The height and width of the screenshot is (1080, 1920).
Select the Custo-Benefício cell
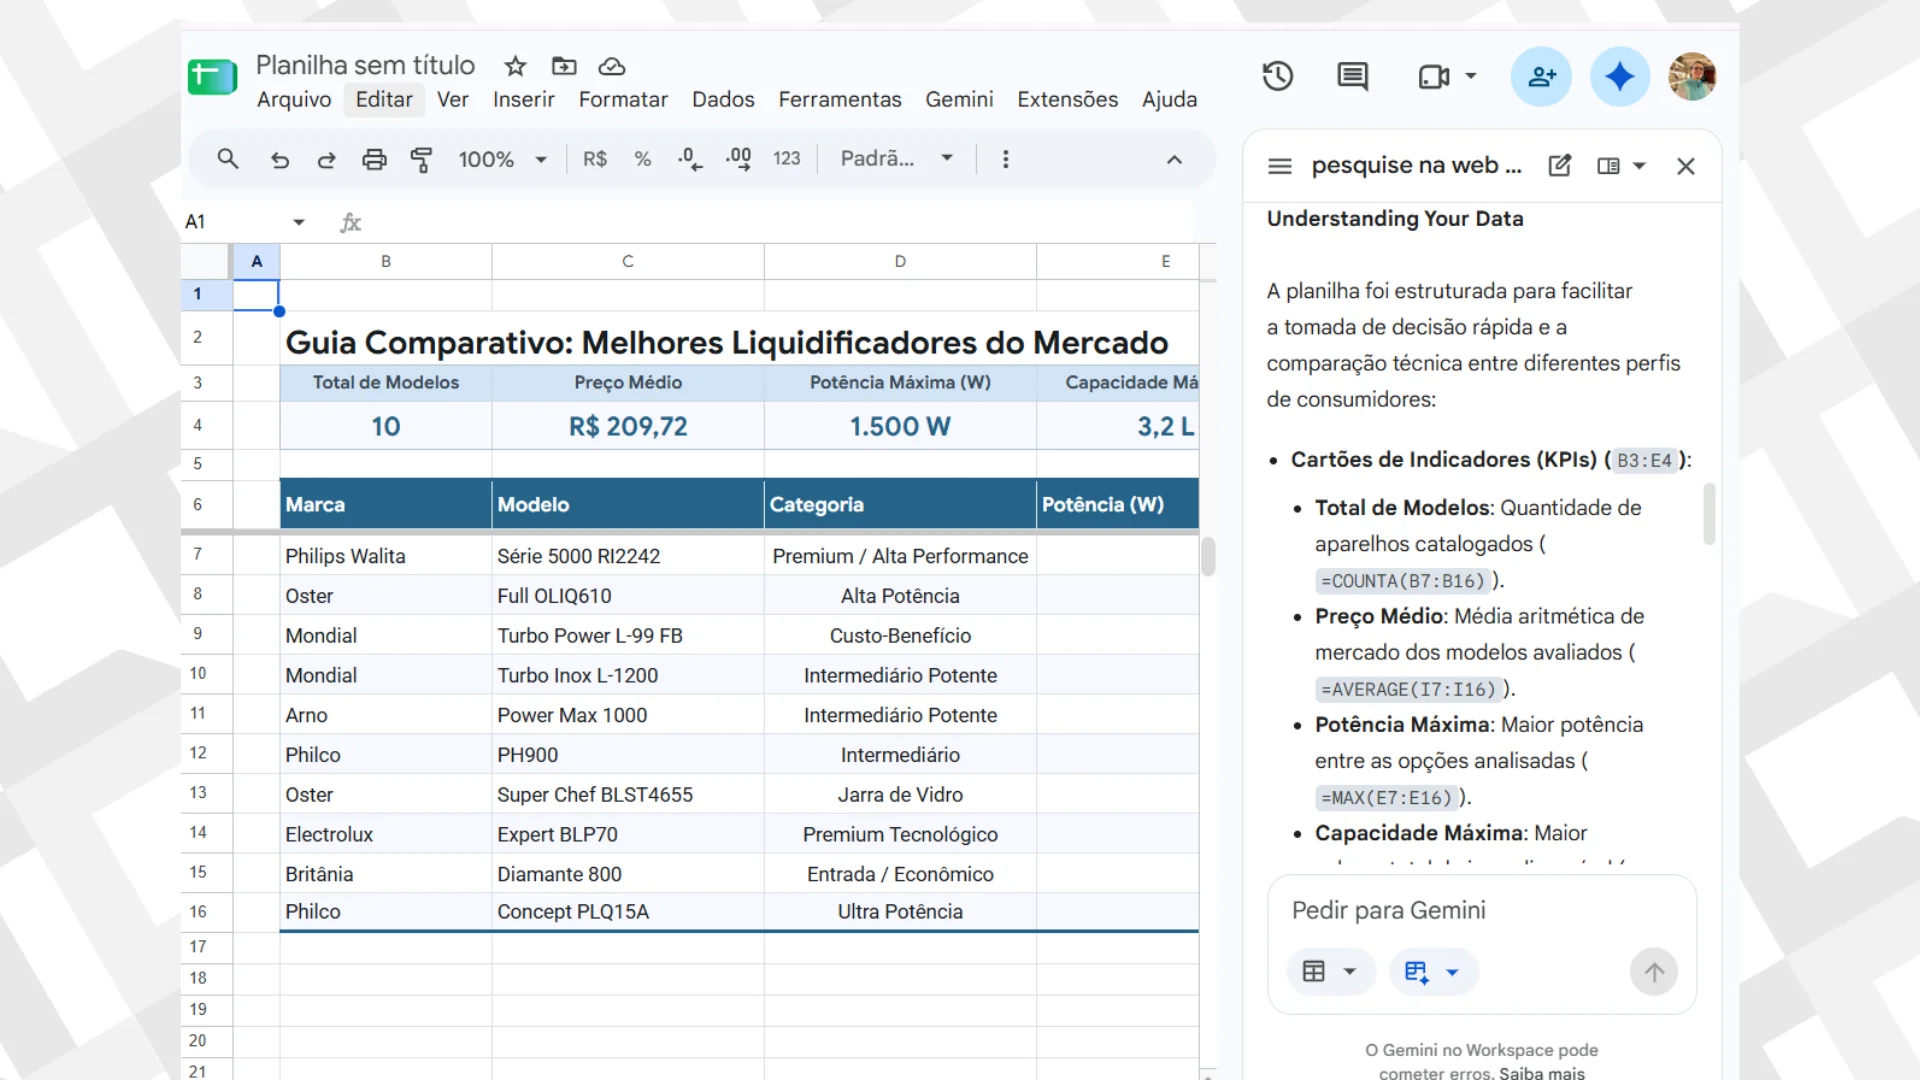pyautogui.click(x=900, y=635)
